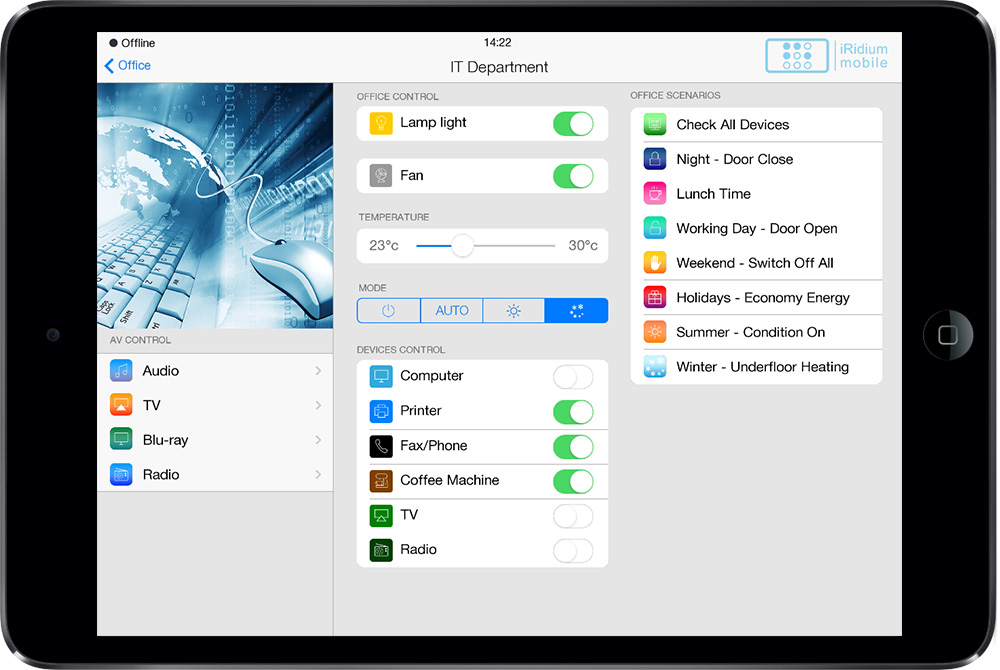1000x670 pixels.
Task: Open the Audio label in AV Control
Action: pyautogui.click(x=161, y=370)
